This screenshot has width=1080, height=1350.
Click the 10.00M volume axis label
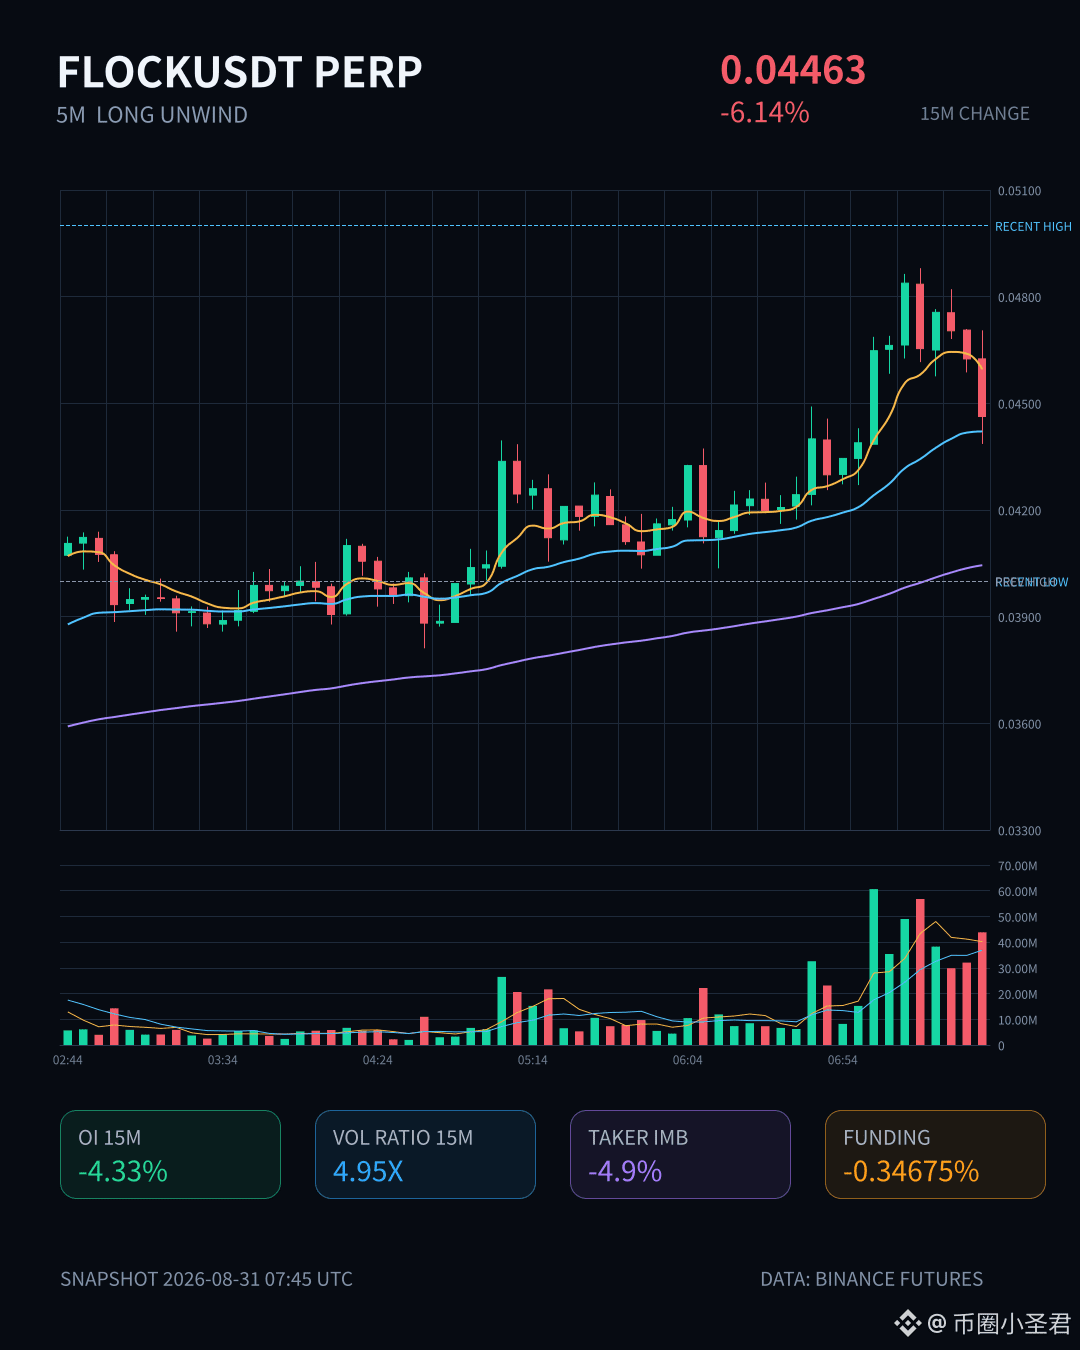pyautogui.click(x=1018, y=1021)
